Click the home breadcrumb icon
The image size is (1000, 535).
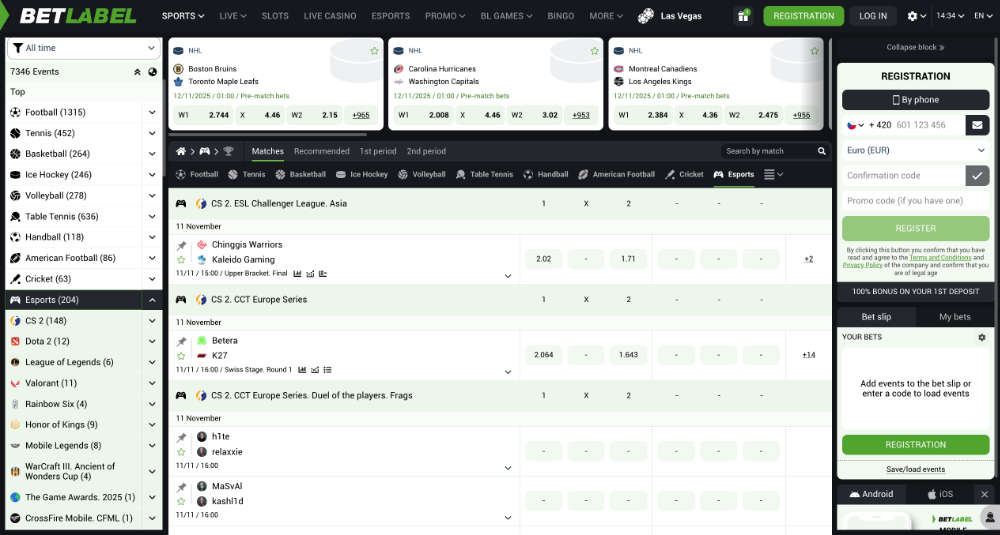181,151
